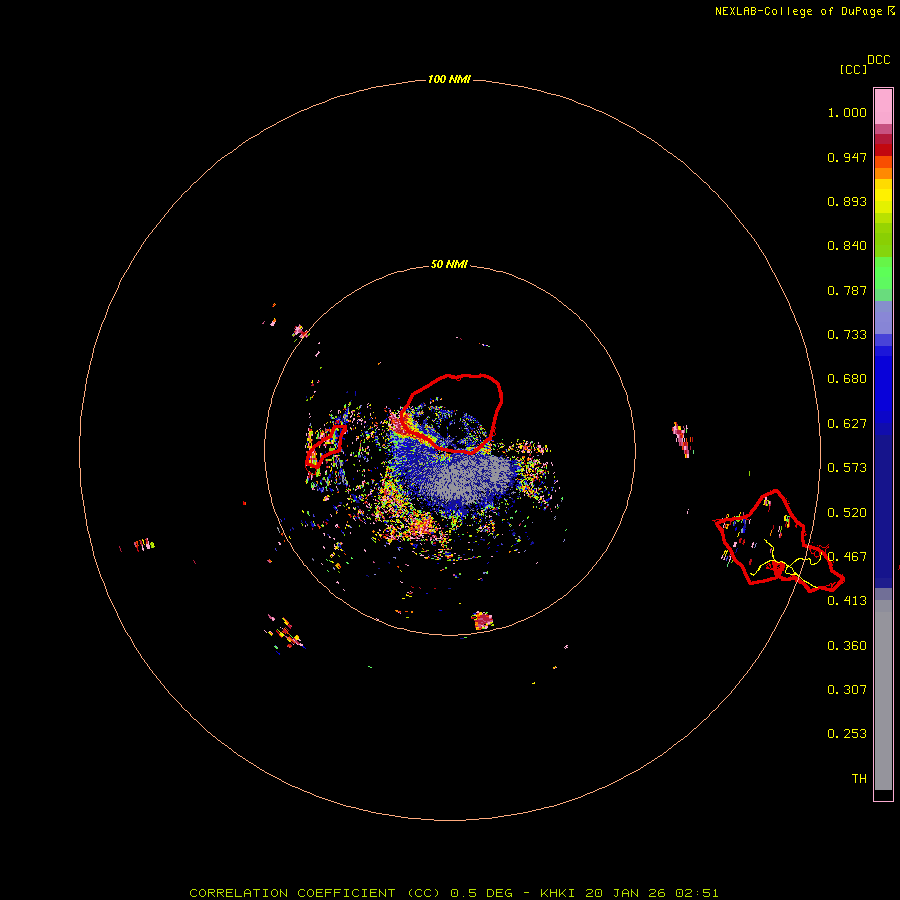Select the 0.253 scale value
Screen dimensions: 900x900
(x=847, y=734)
